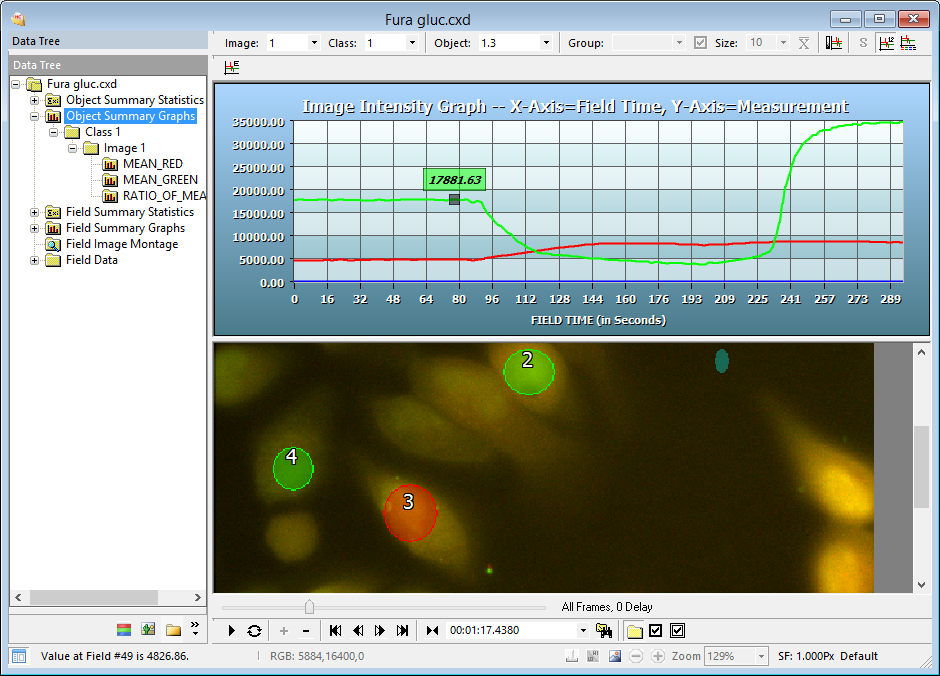Select Field Image Montage tree item
The height and width of the screenshot is (676, 940).
[x=121, y=244]
